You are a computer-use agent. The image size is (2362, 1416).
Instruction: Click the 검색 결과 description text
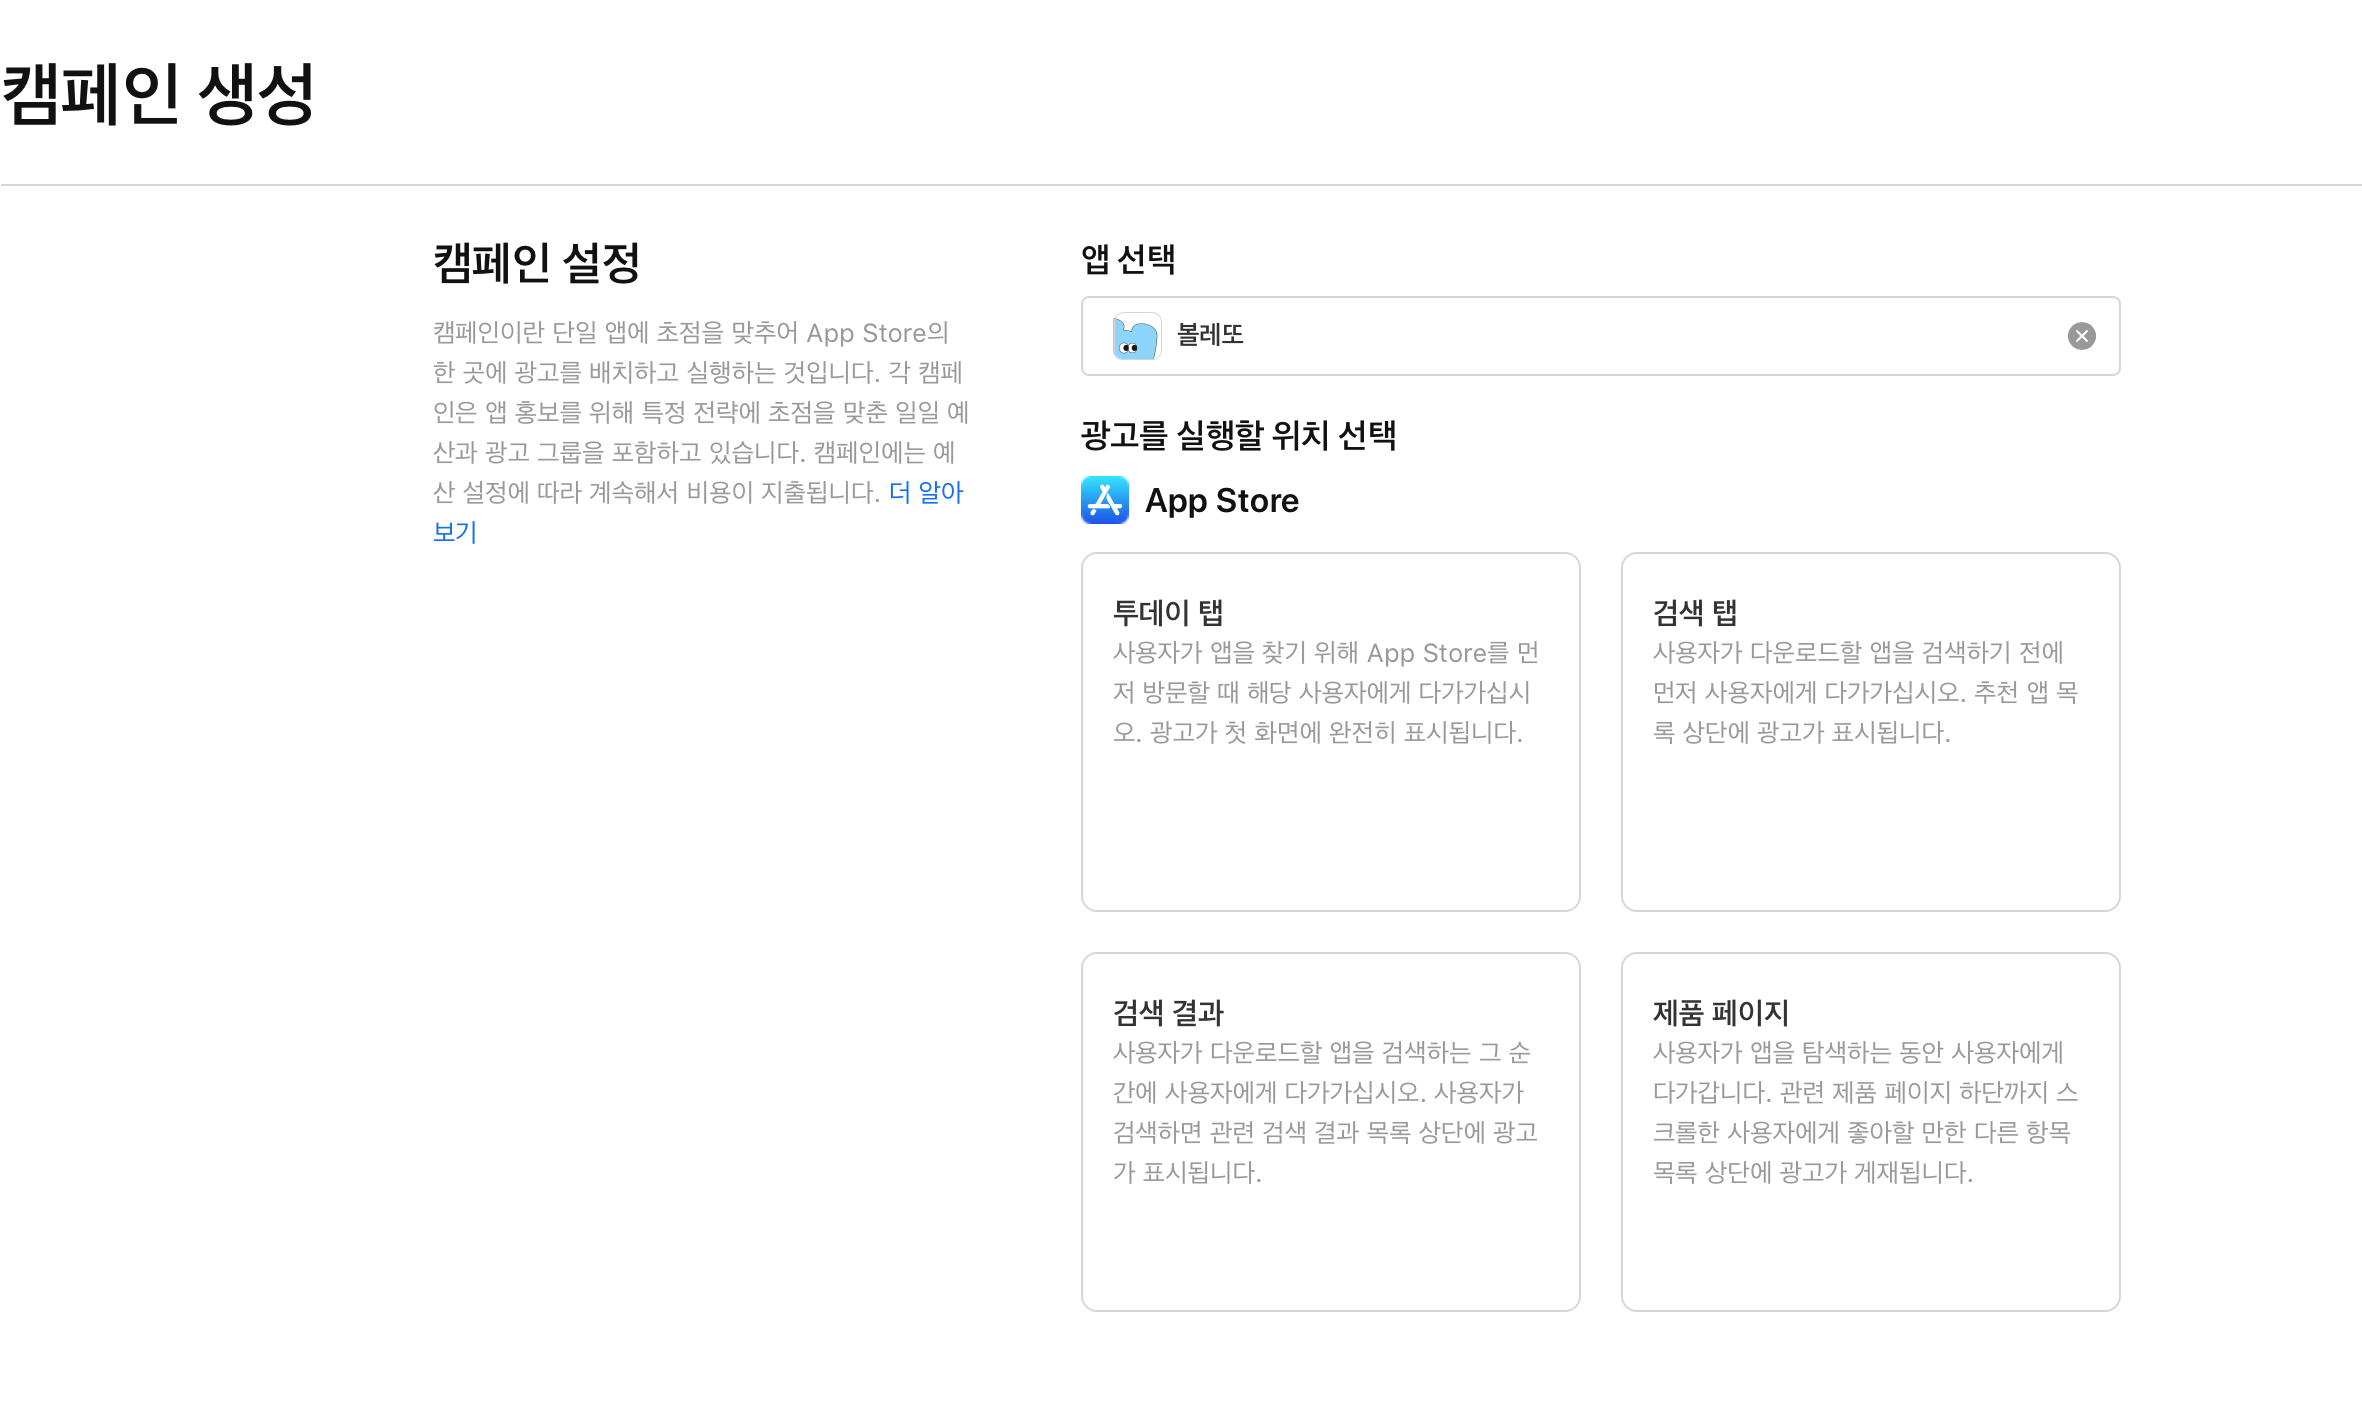(x=1325, y=1112)
